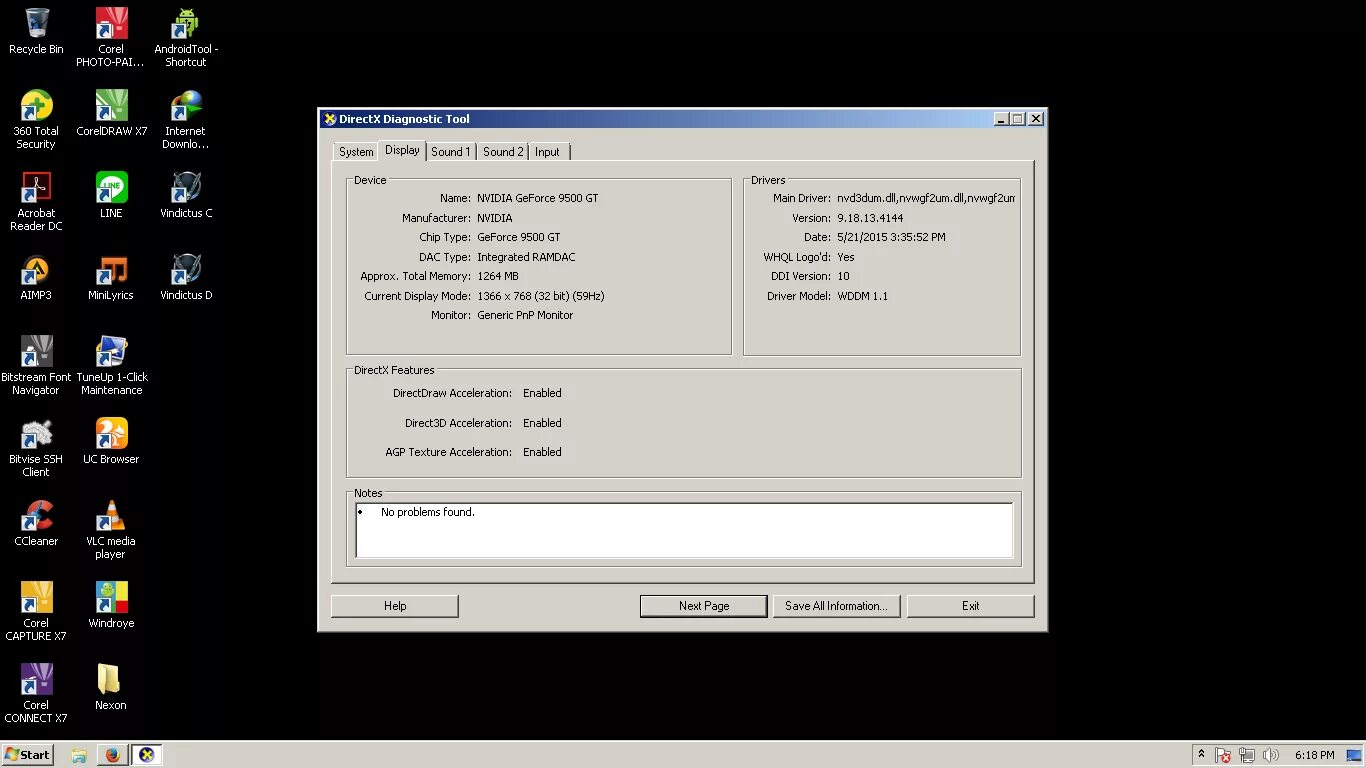
Task: Open Internet Download Manager icon
Action: coord(186,119)
